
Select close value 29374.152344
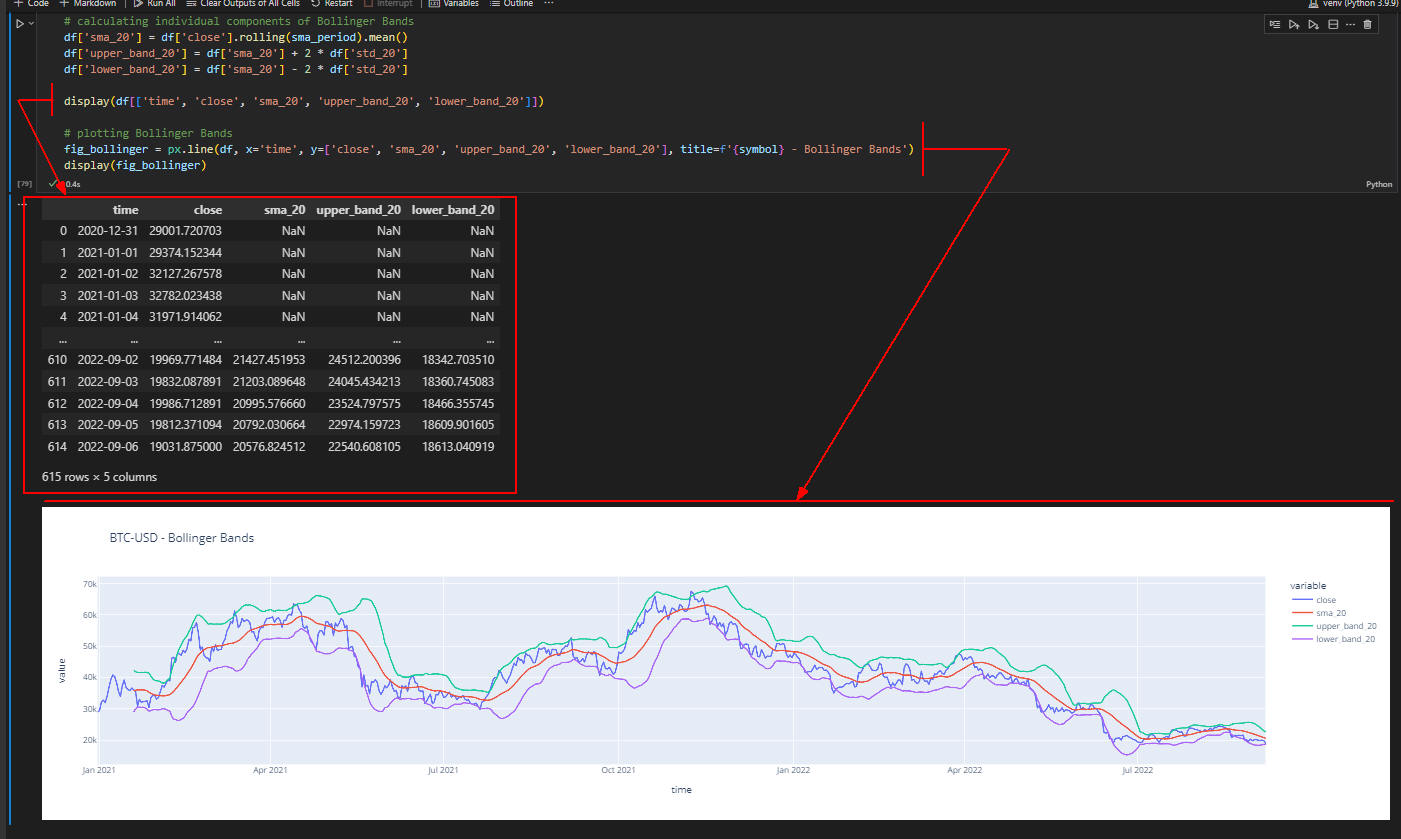click(x=186, y=252)
